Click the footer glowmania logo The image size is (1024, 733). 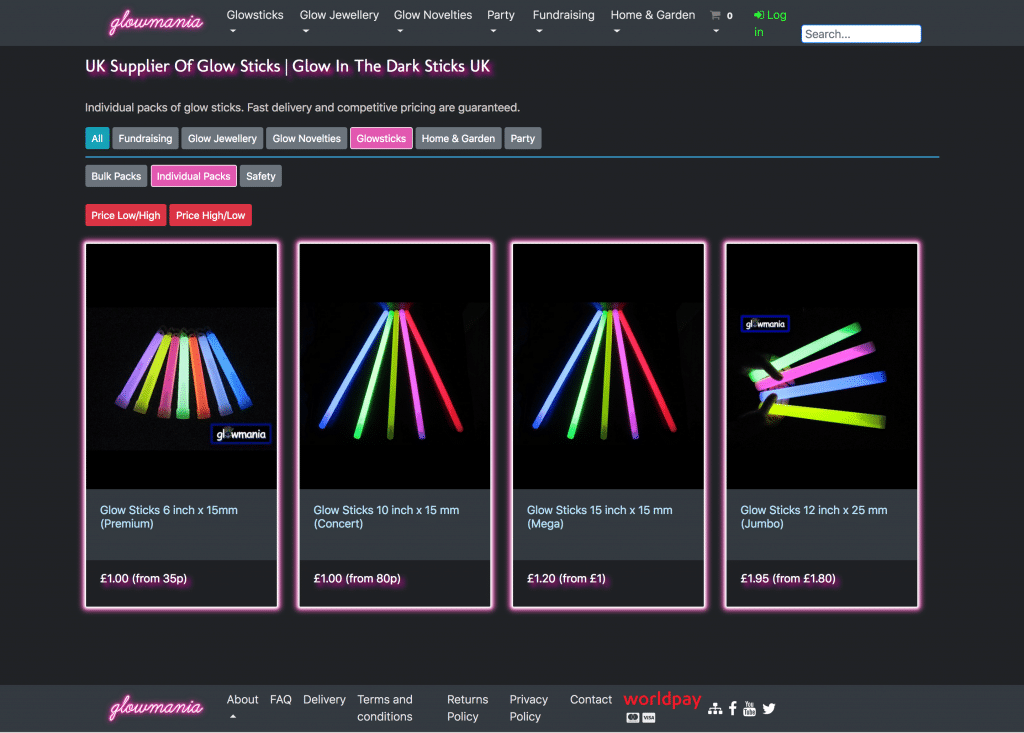[156, 708]
